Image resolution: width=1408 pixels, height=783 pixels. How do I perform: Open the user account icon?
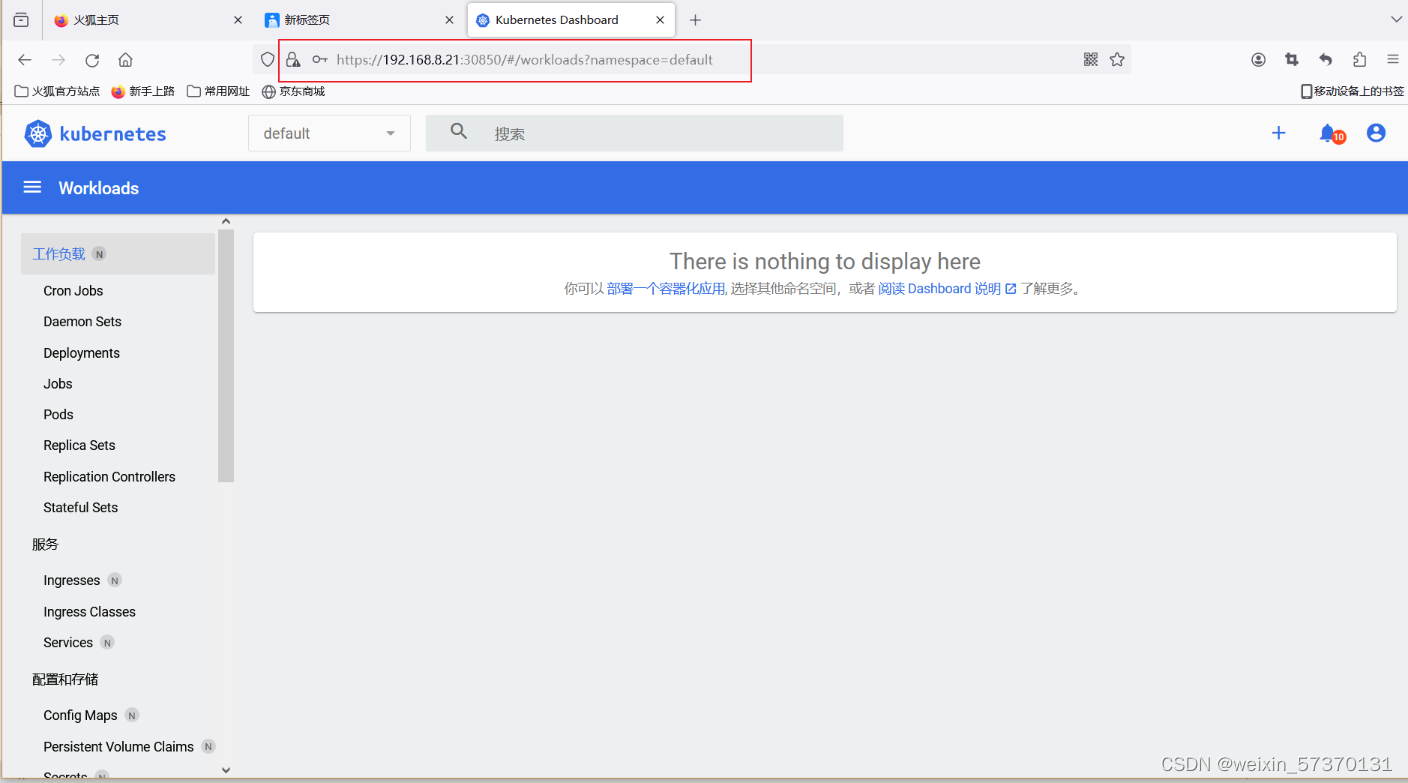(x=1376, y=133)
